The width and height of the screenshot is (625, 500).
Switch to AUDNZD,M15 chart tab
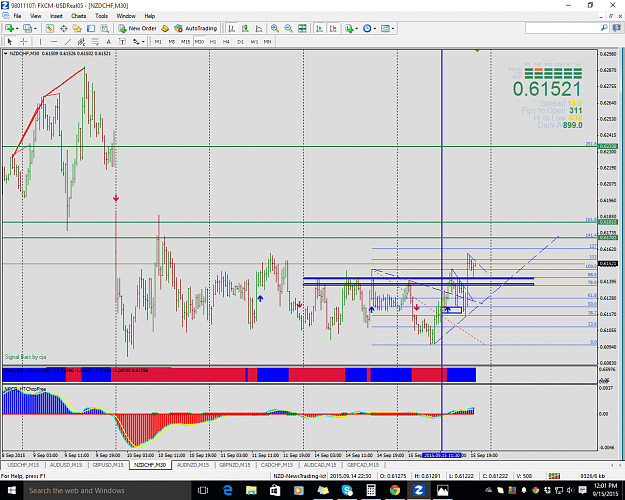(193, 465)
